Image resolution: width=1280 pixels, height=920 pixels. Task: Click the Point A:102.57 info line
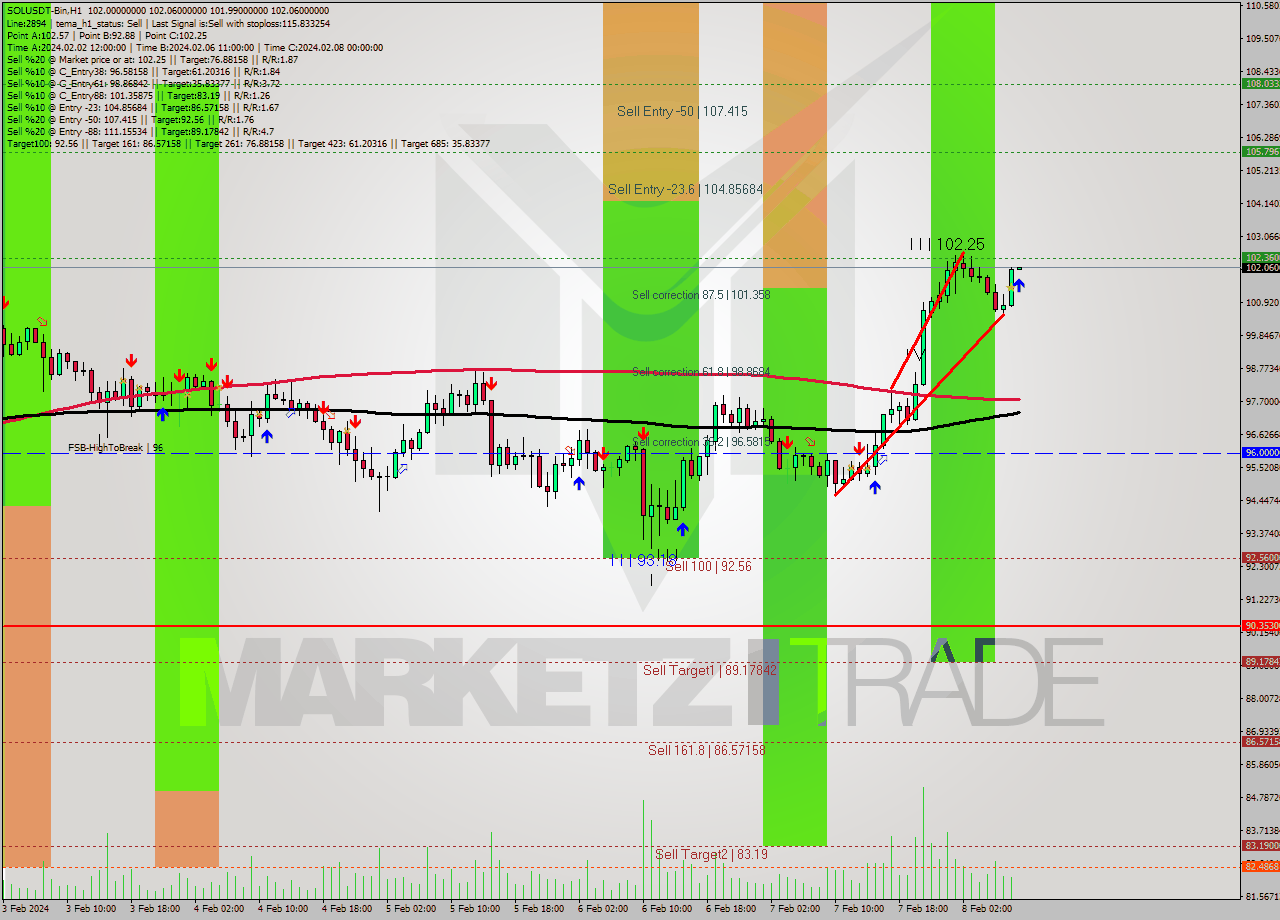(107, 35)
